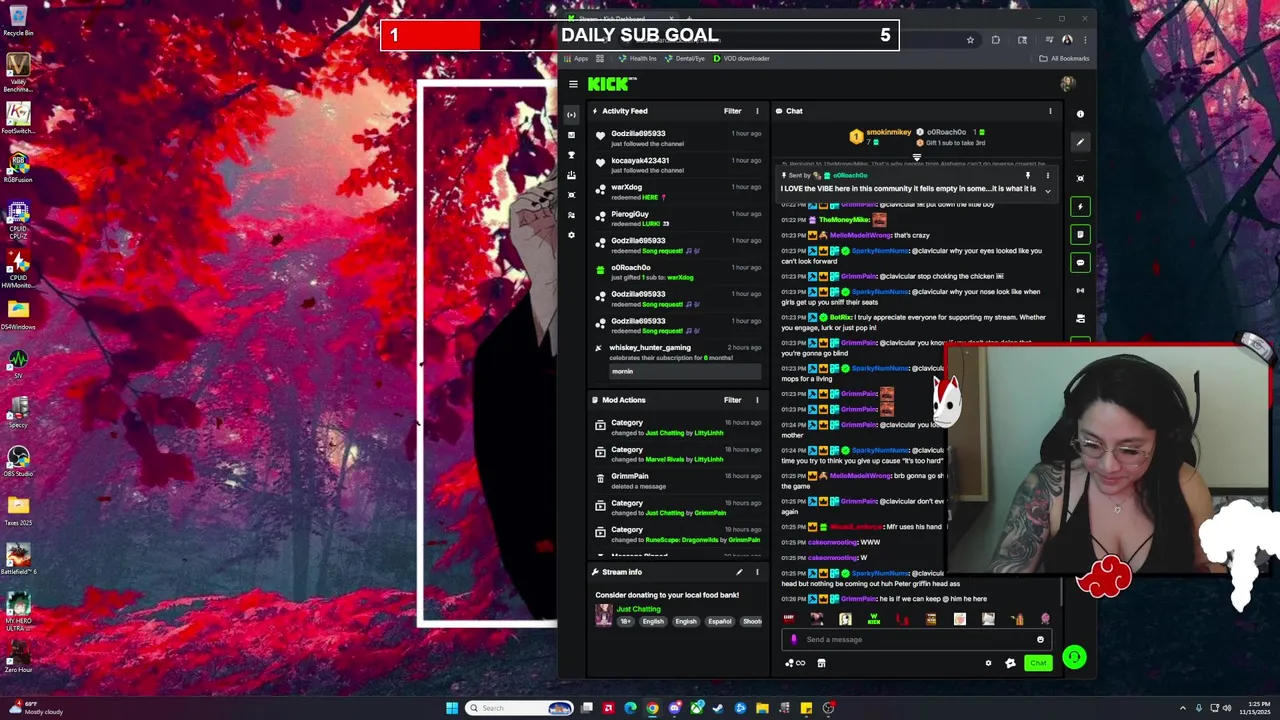Bookmark this page with star icon
The height and width of the screenshot is (720, 1280).
(970, 40)
